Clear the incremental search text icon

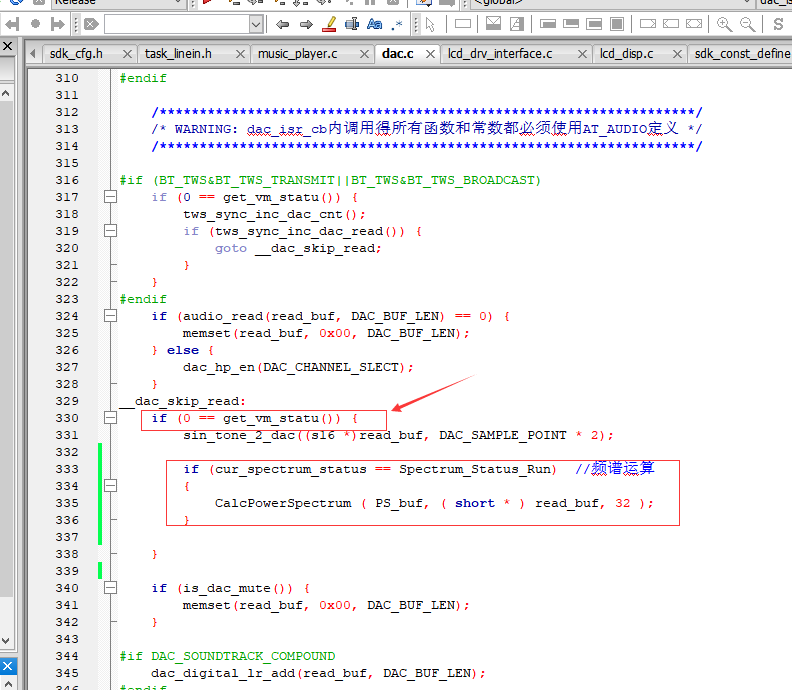click(x=91, y=24)
